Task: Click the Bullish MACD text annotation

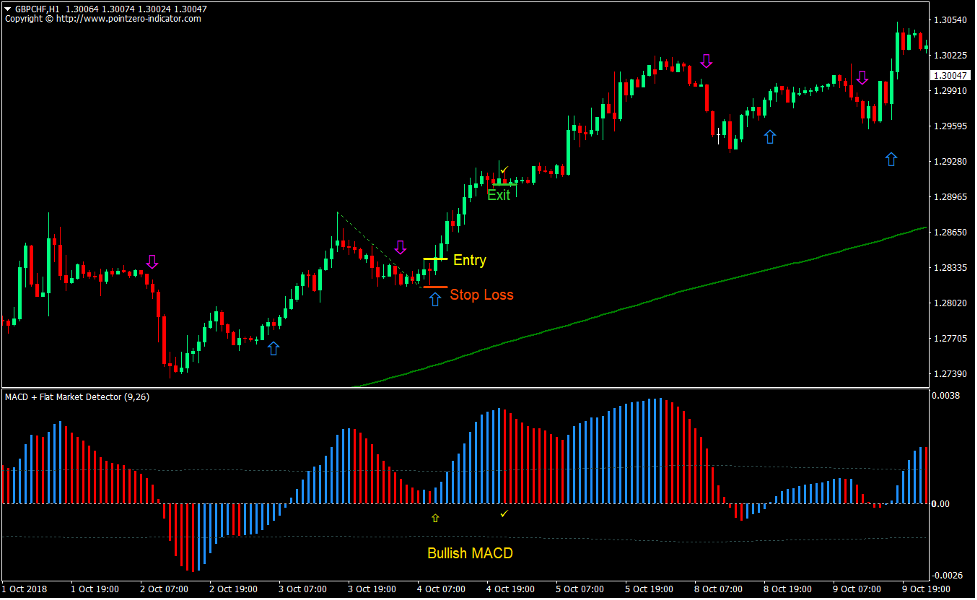Action: click(x=470, y=552)
